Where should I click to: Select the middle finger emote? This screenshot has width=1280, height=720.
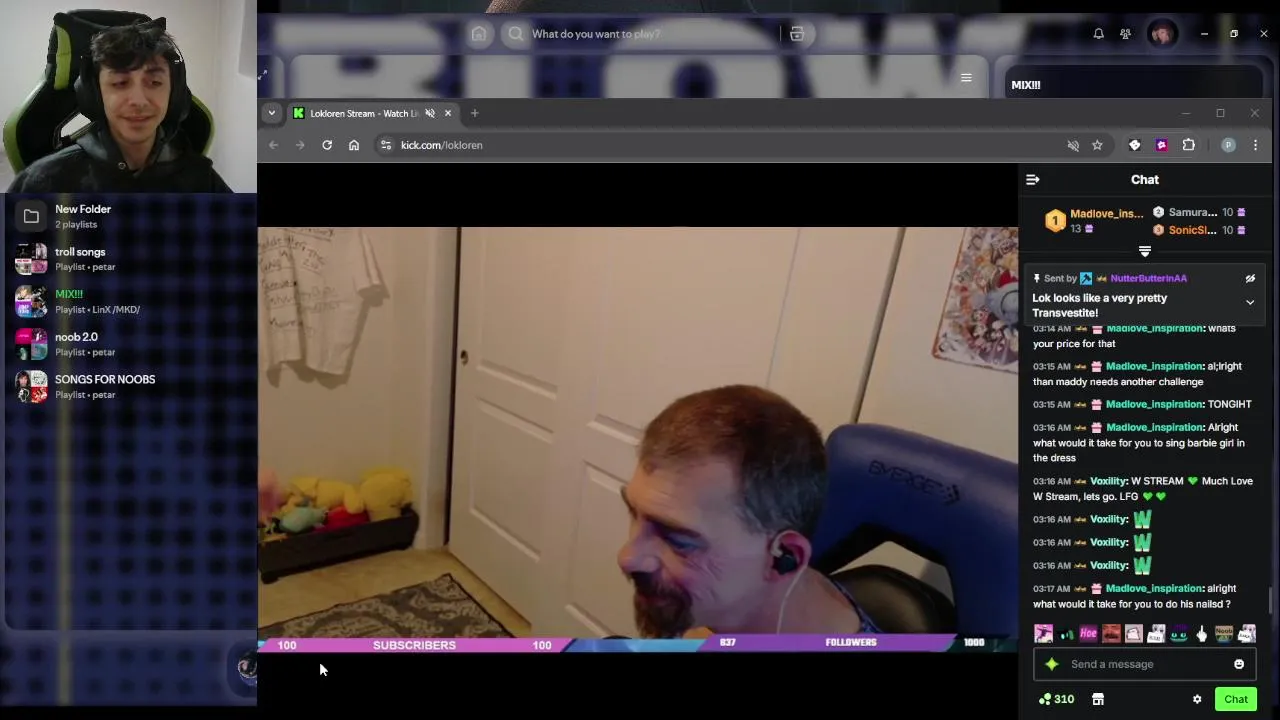[1202, 634]
